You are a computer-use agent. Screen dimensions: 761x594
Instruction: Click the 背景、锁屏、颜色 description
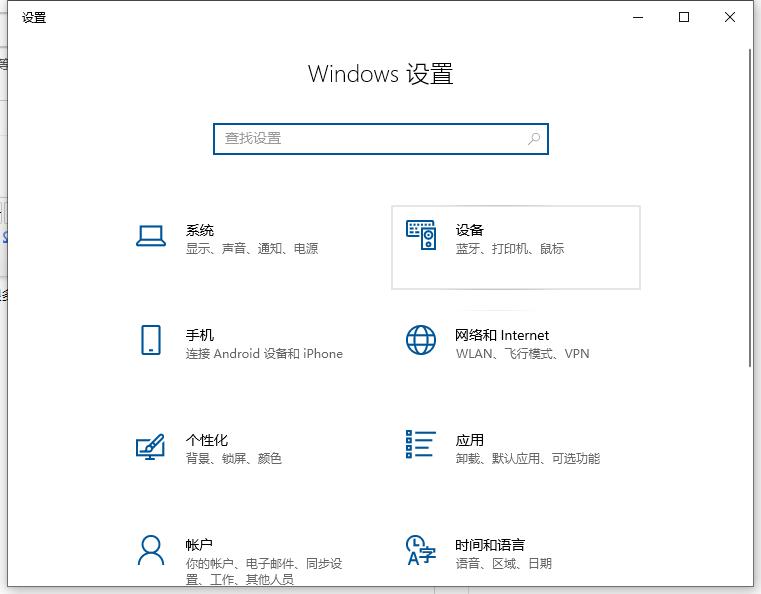pyautogui.click(x=233, y=459)
